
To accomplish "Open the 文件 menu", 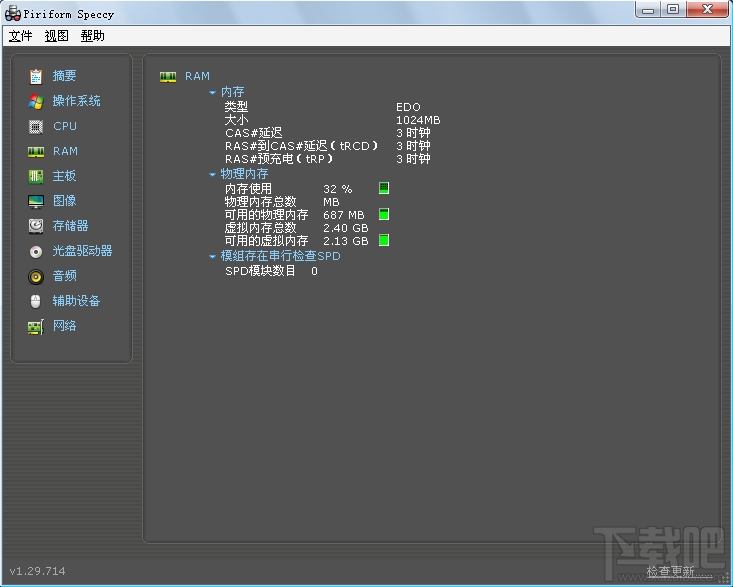I will pos(21,36).
